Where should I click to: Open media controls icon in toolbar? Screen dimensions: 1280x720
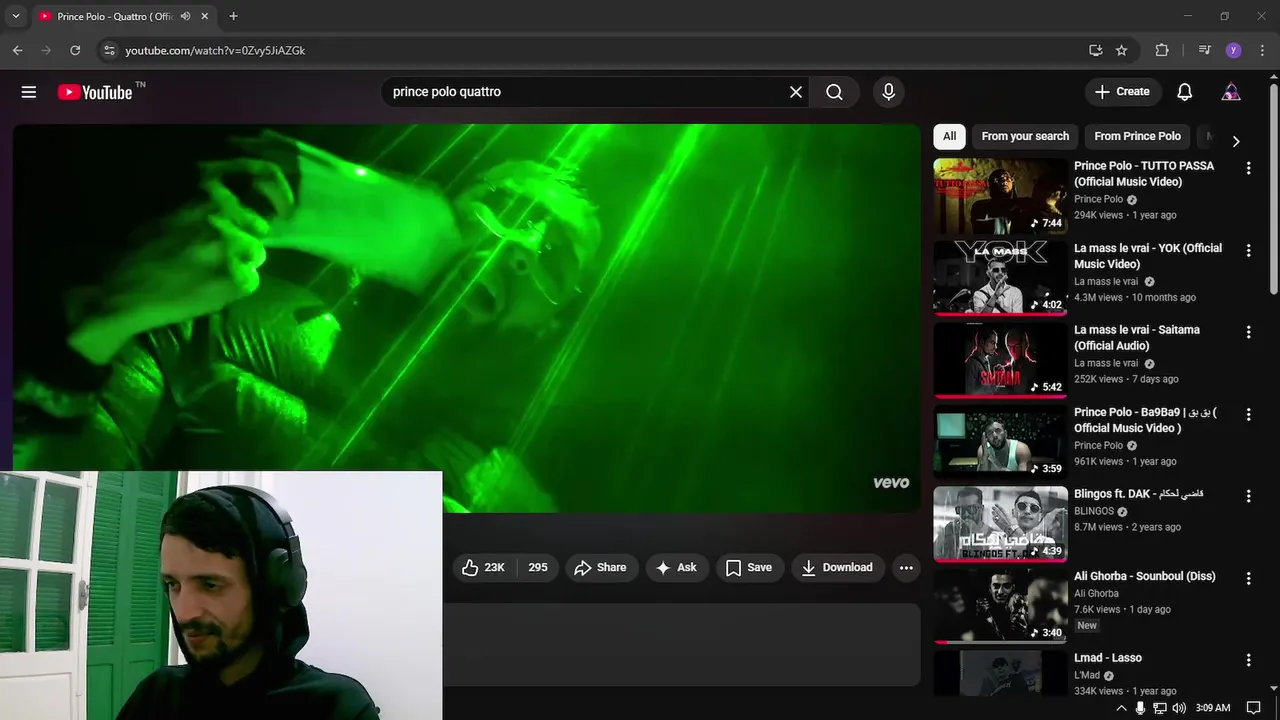coord(1205,50)
